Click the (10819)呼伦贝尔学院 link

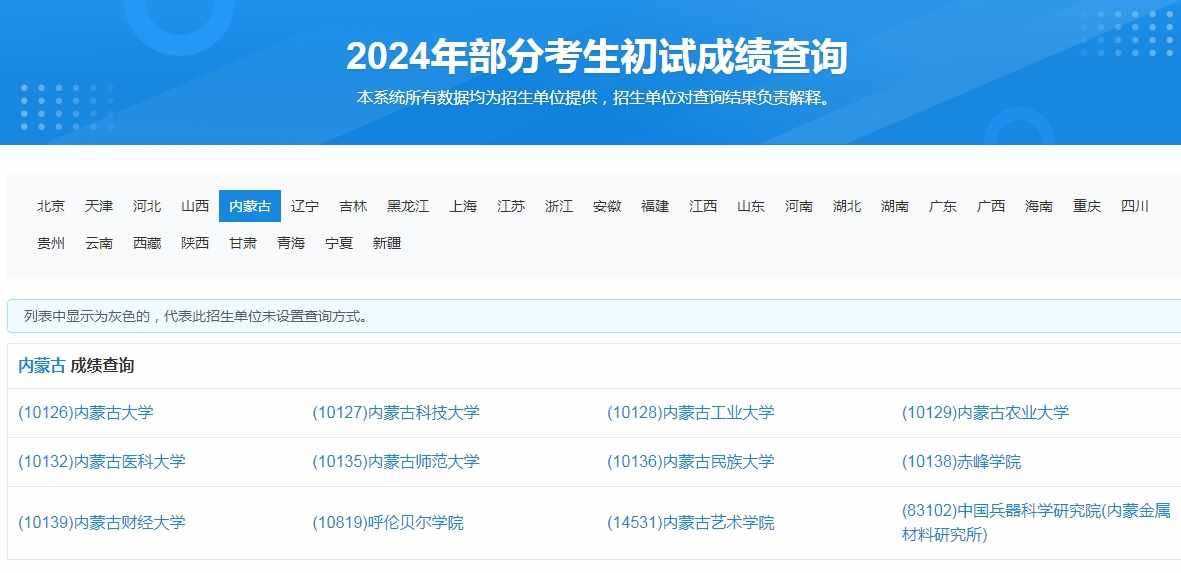coord(388,523)
